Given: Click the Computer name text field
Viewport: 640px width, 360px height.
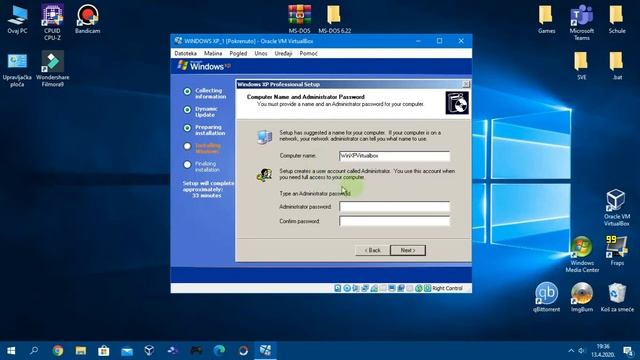Looking at the screenshot, I should click(x=394, y=156).
